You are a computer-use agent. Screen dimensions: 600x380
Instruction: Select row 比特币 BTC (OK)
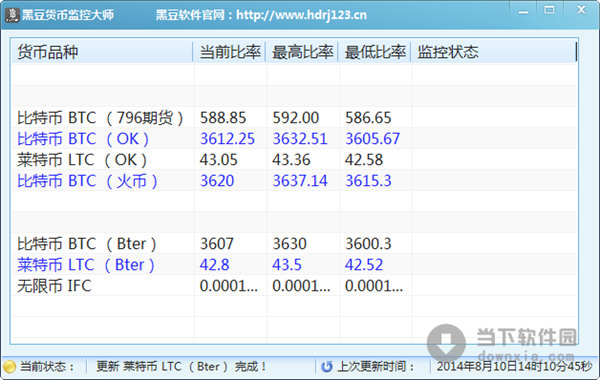click(x=294, y=139)
